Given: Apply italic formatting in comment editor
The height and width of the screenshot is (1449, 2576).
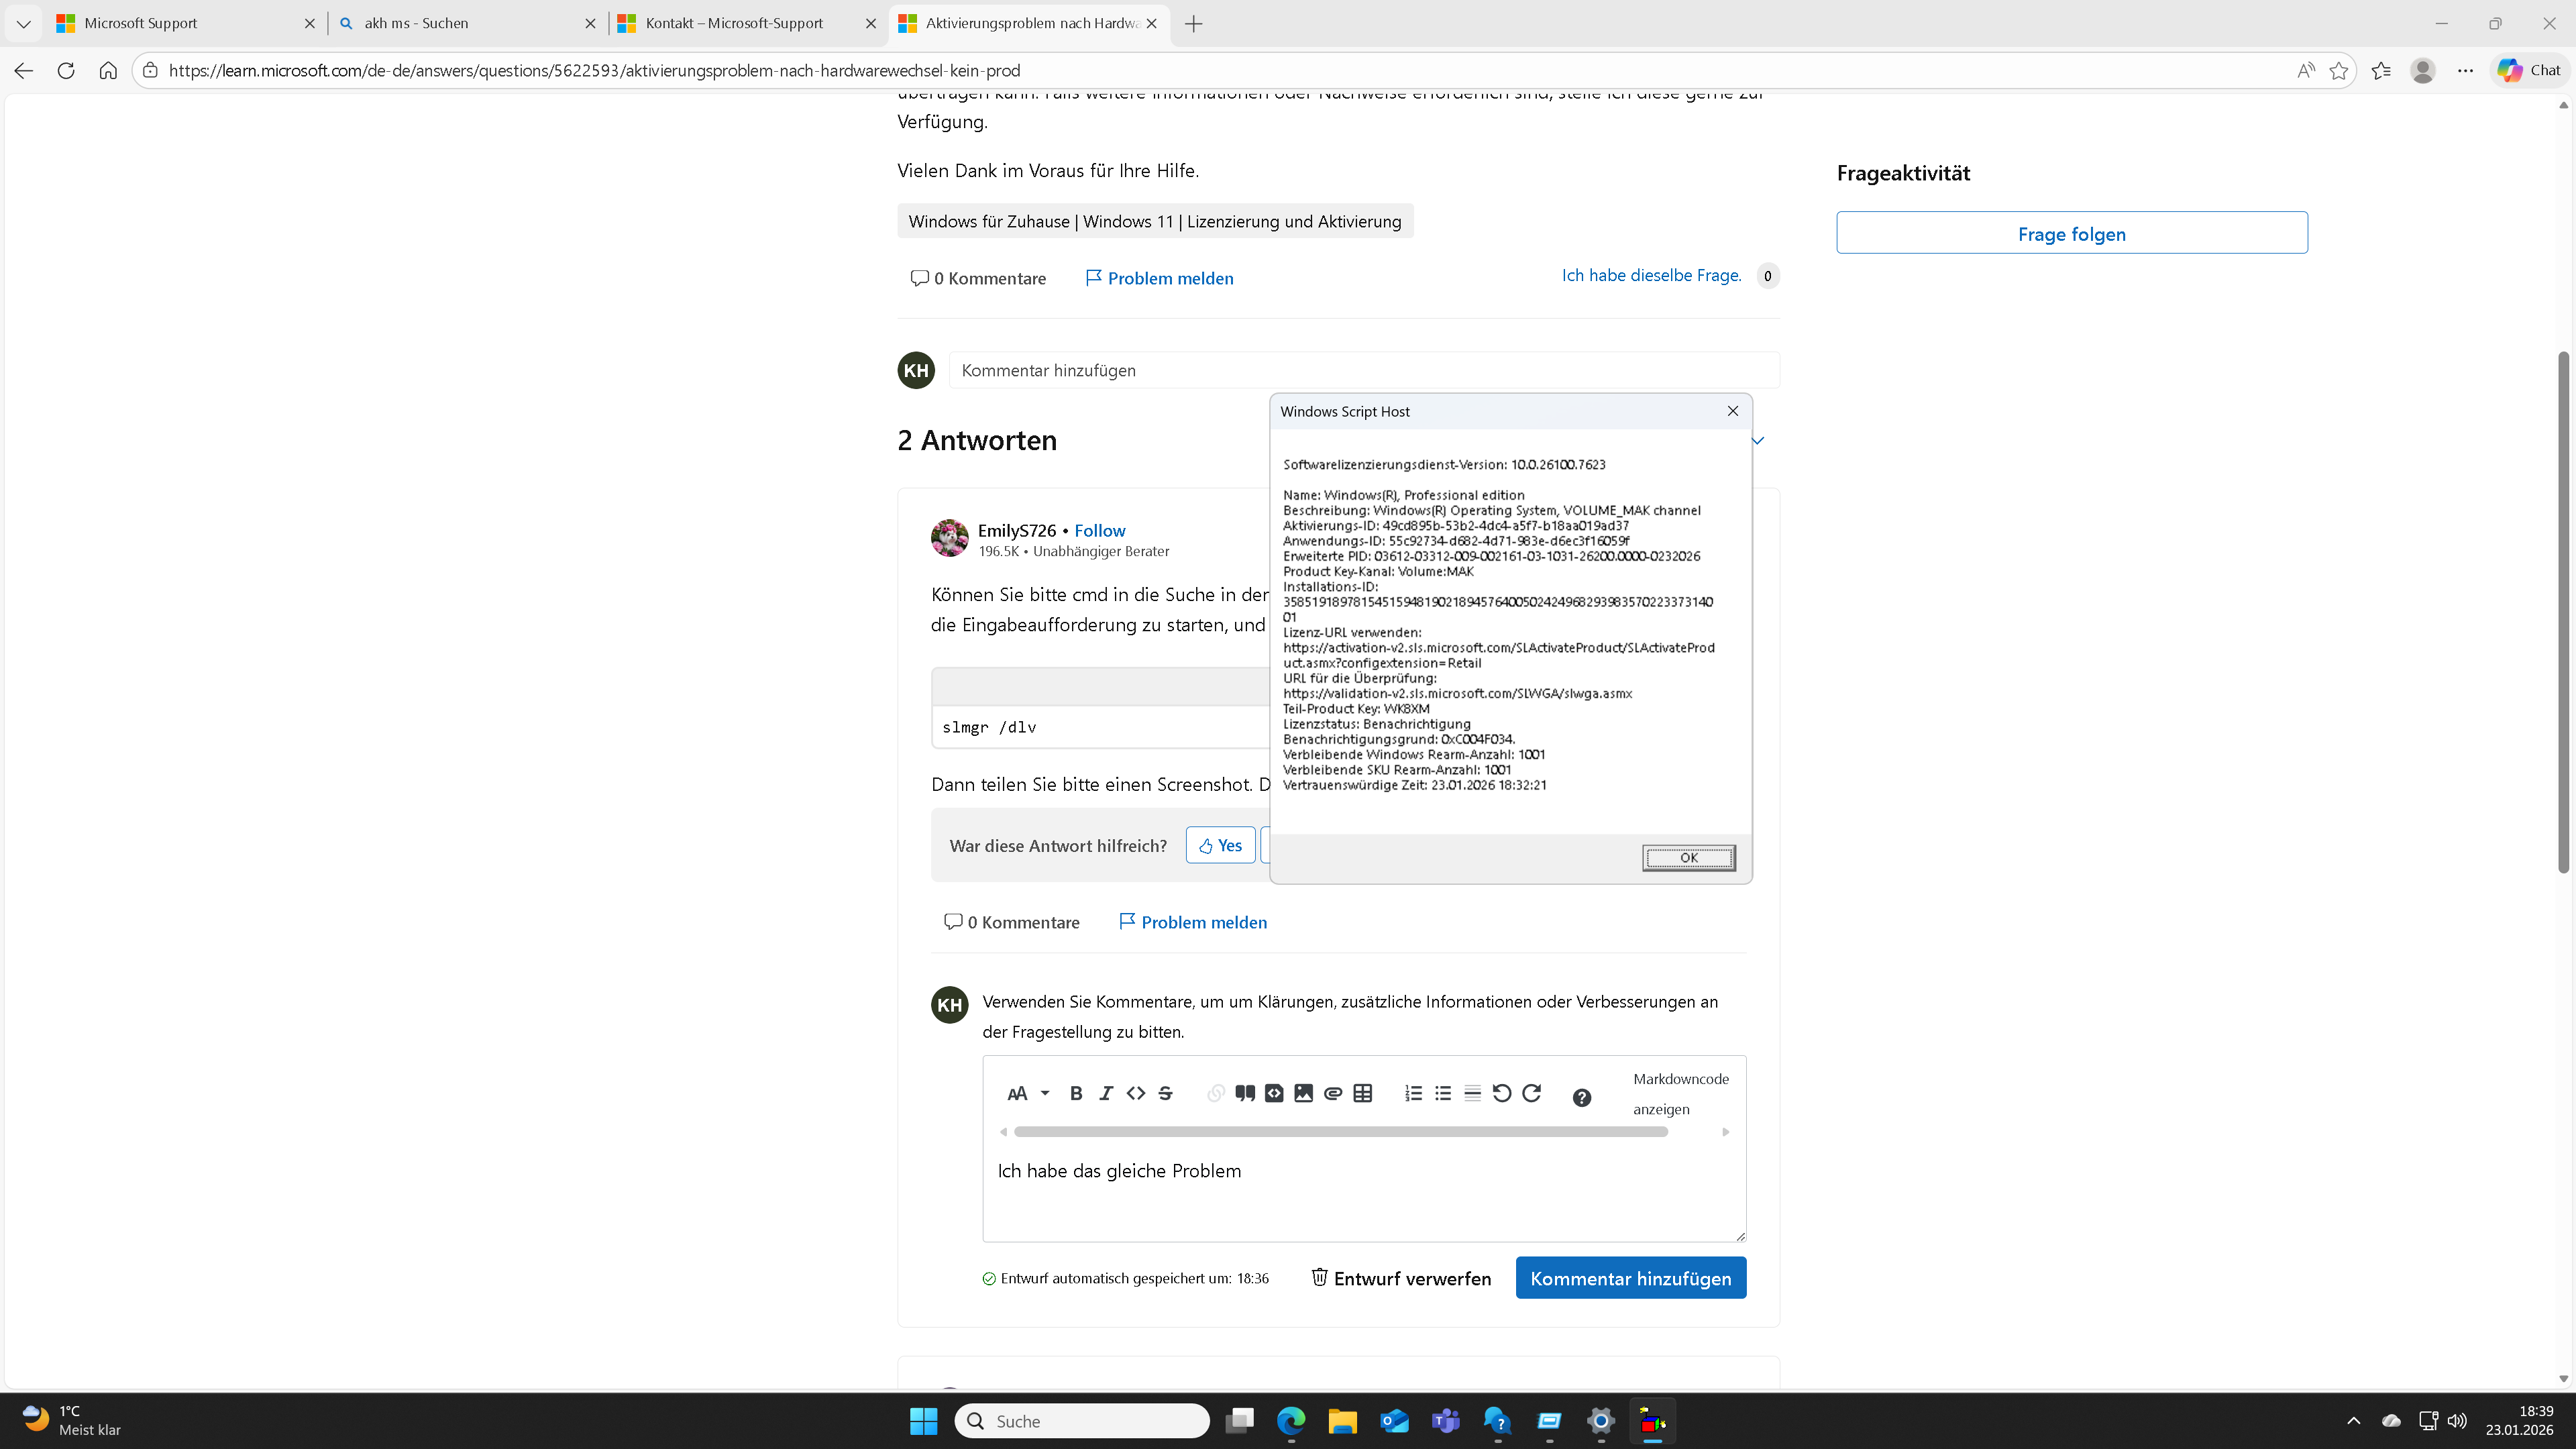Looking at the screenshot, I should [1106, 1093].
